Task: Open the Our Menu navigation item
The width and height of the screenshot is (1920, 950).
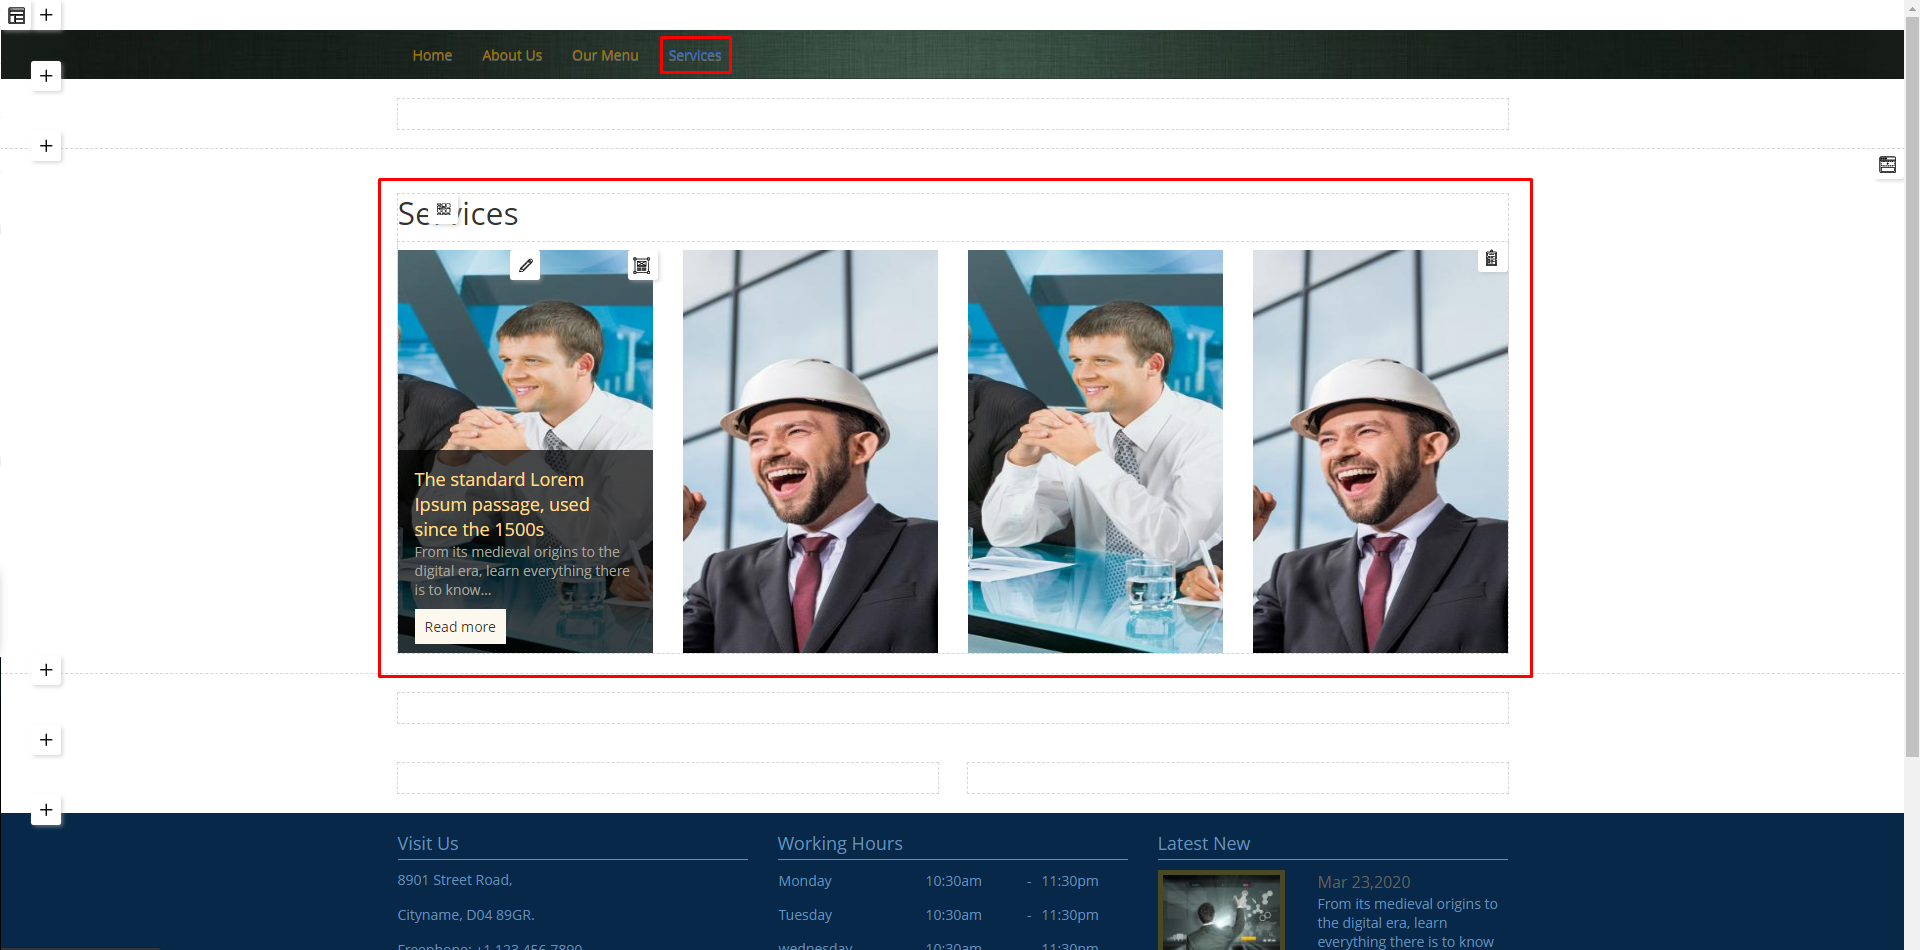Action: pyautogui.click(x=605, y=55)
